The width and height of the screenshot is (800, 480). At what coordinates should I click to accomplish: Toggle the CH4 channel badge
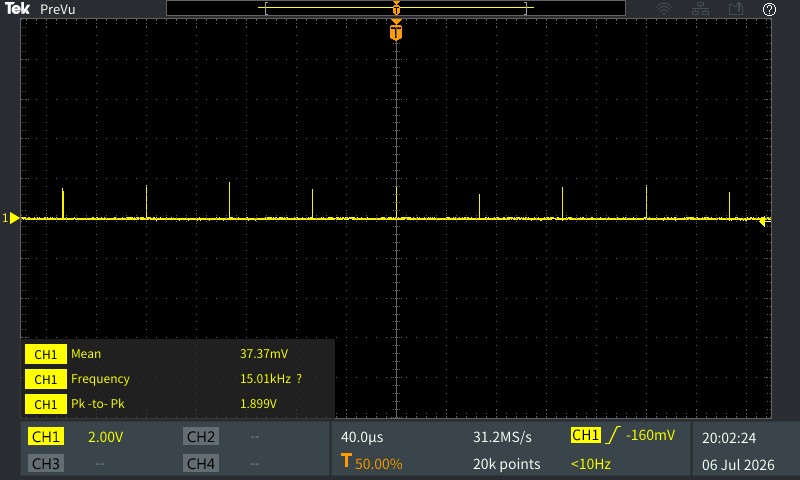tap(201, 464)
